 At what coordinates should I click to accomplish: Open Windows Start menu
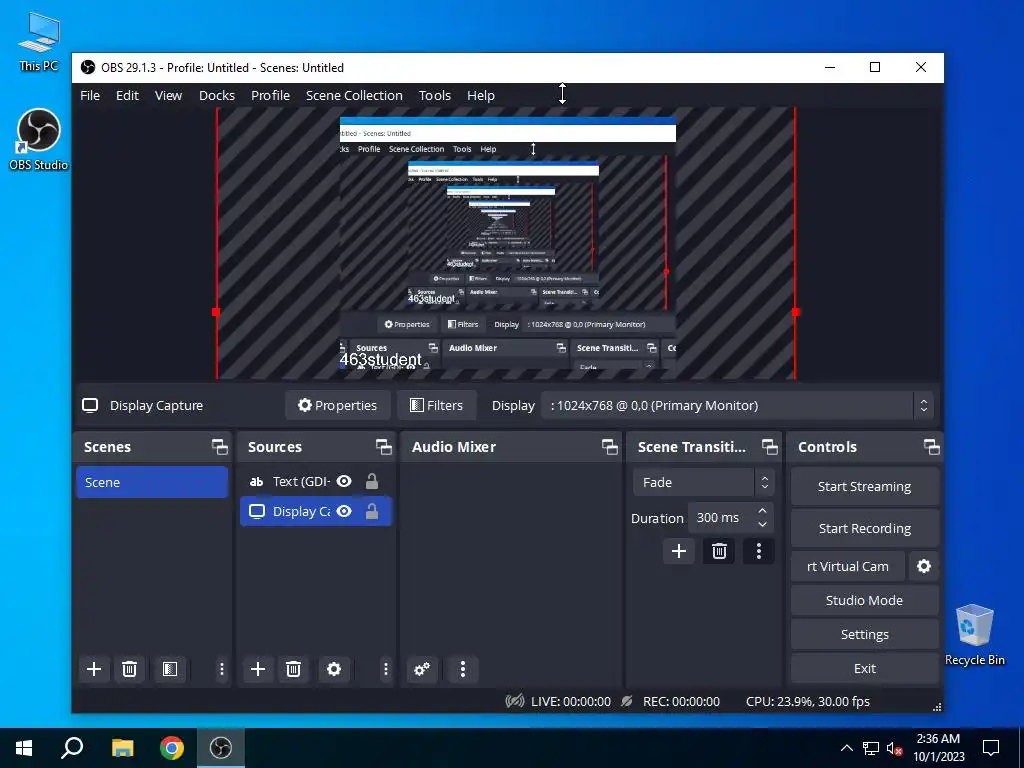tap(24, 748)
